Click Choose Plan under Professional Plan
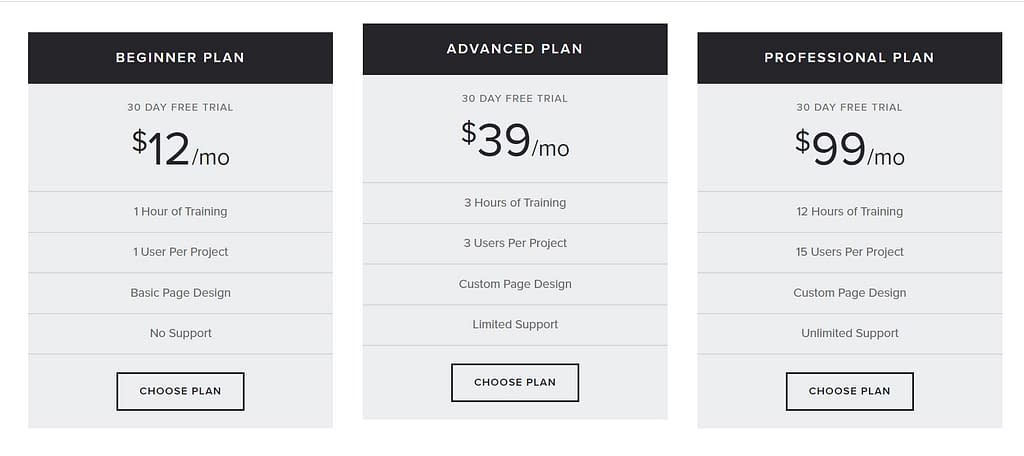 [x=850, y=391]
